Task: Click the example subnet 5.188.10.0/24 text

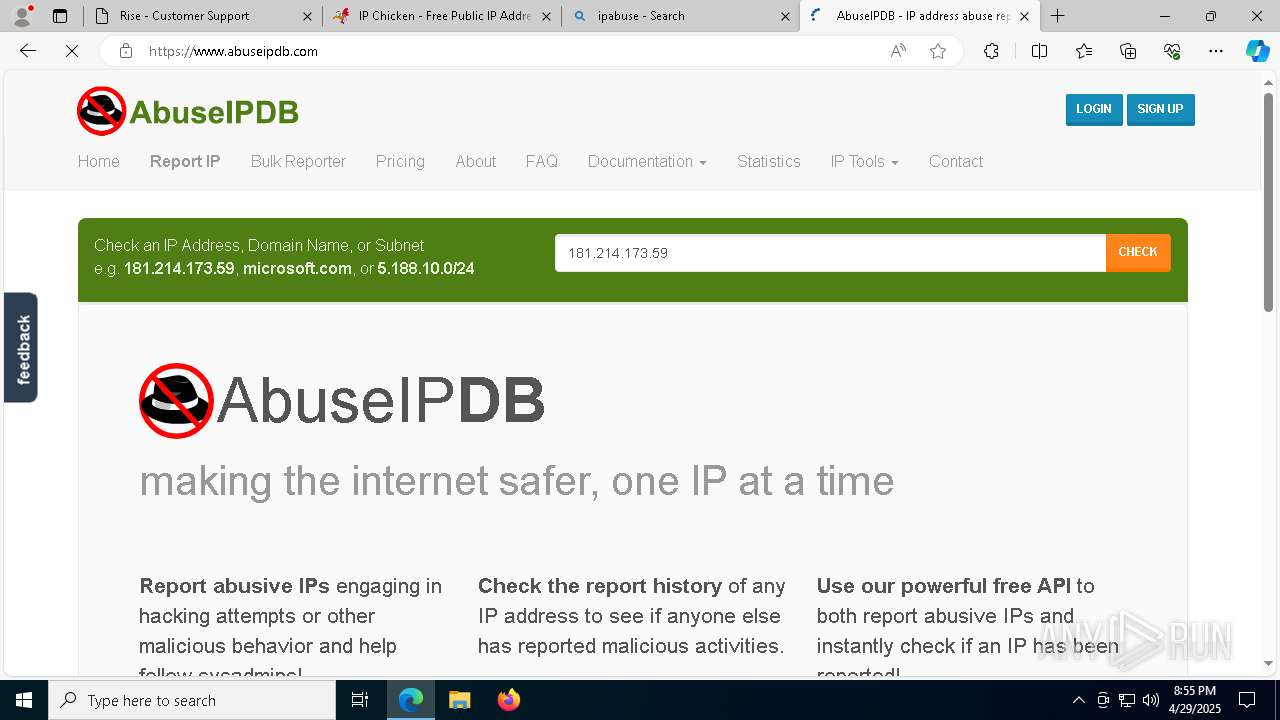Action: (x=426, y=268)
